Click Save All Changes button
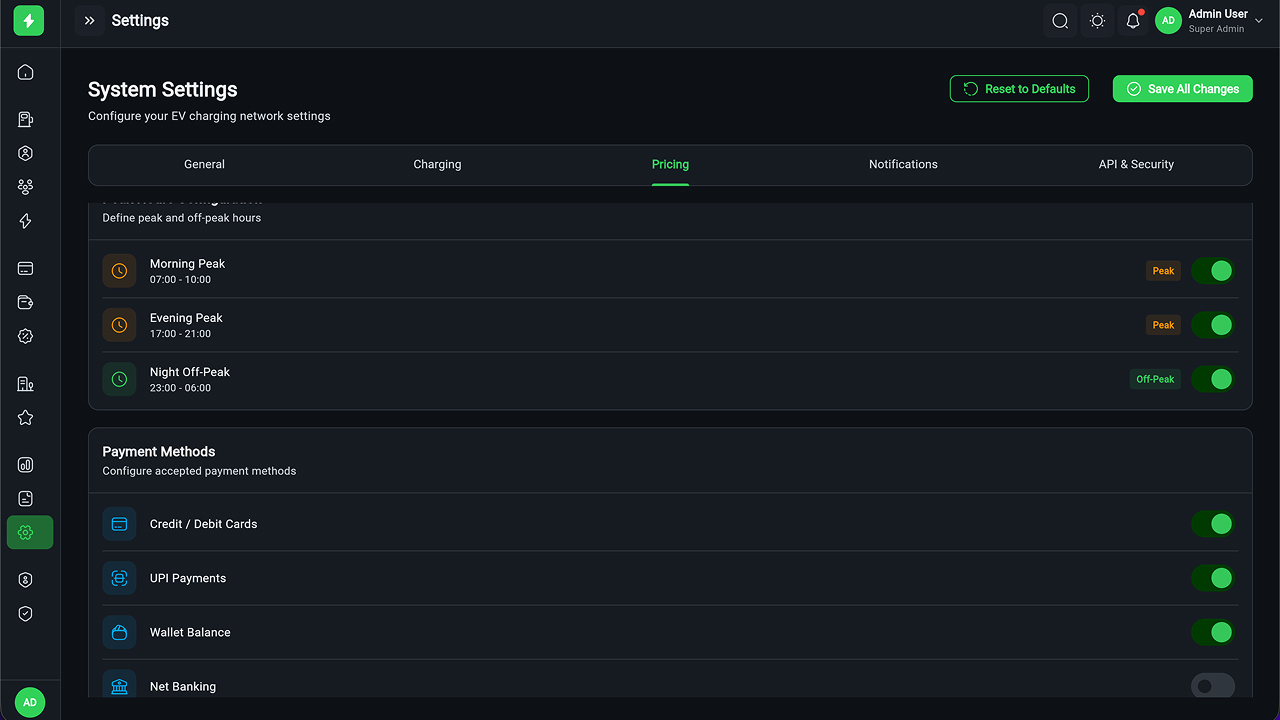Screen dimensions: 1280x720 [1182, 89]
